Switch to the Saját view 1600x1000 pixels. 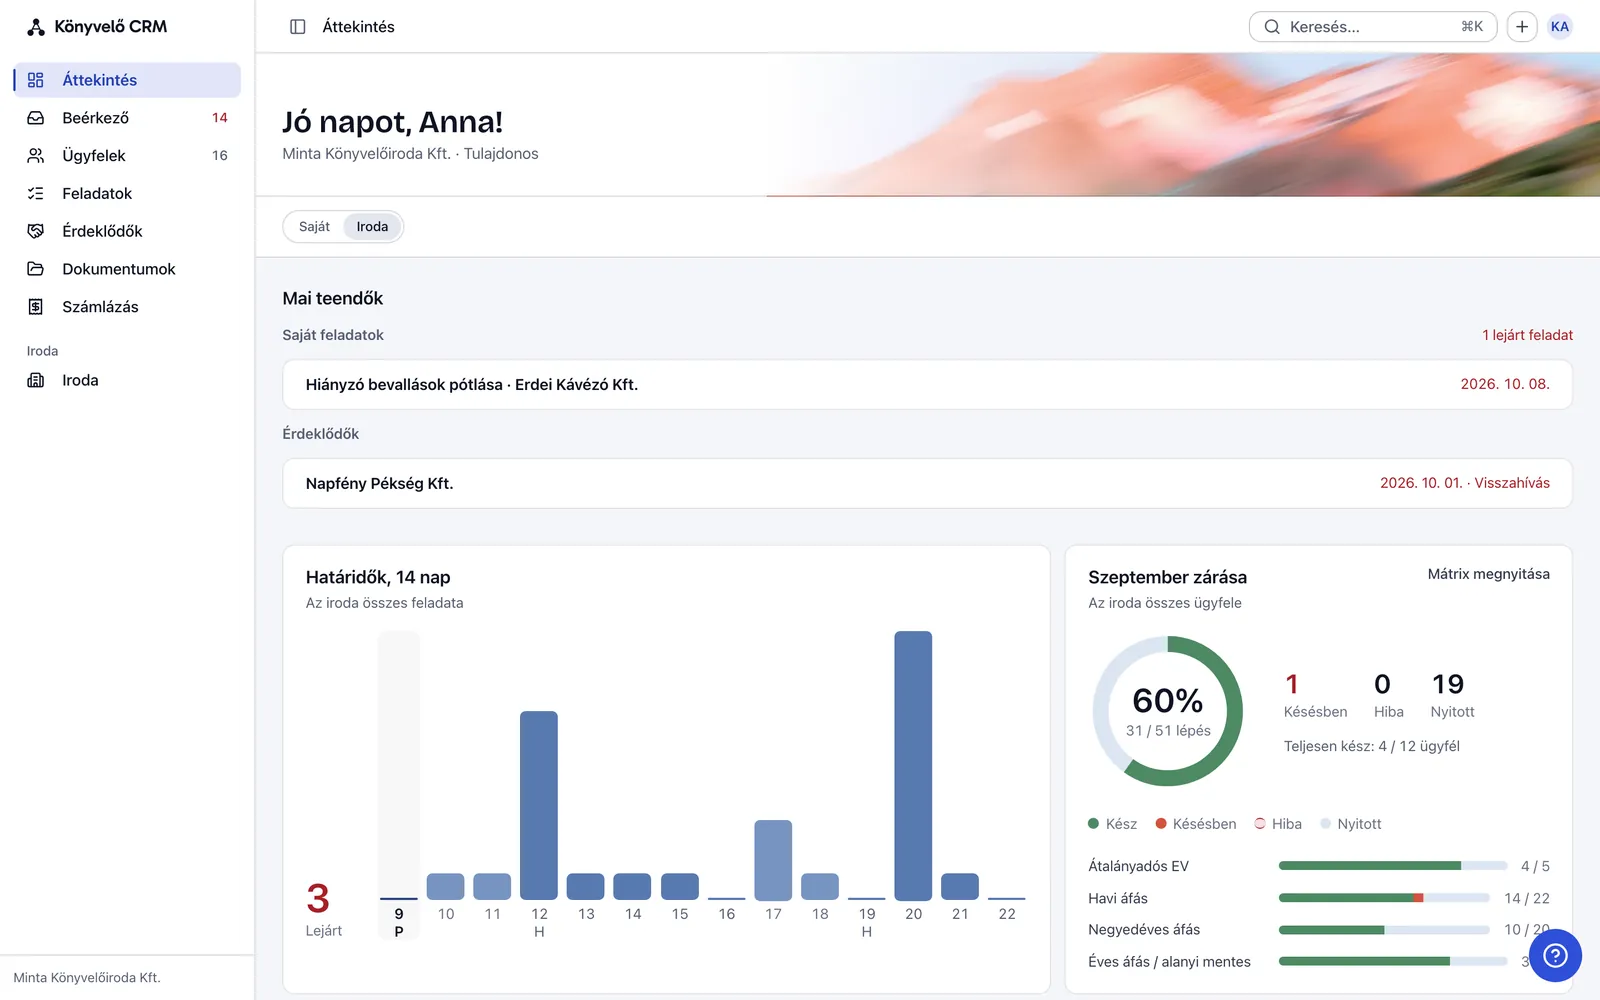314,227
